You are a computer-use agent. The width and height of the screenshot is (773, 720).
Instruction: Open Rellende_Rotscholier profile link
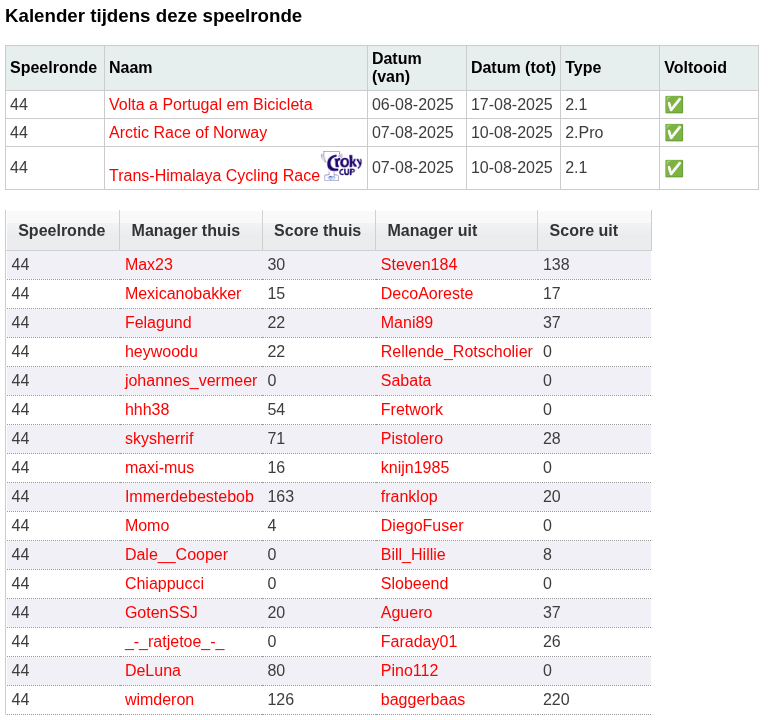pyautogui.click(x=457, y=352)
